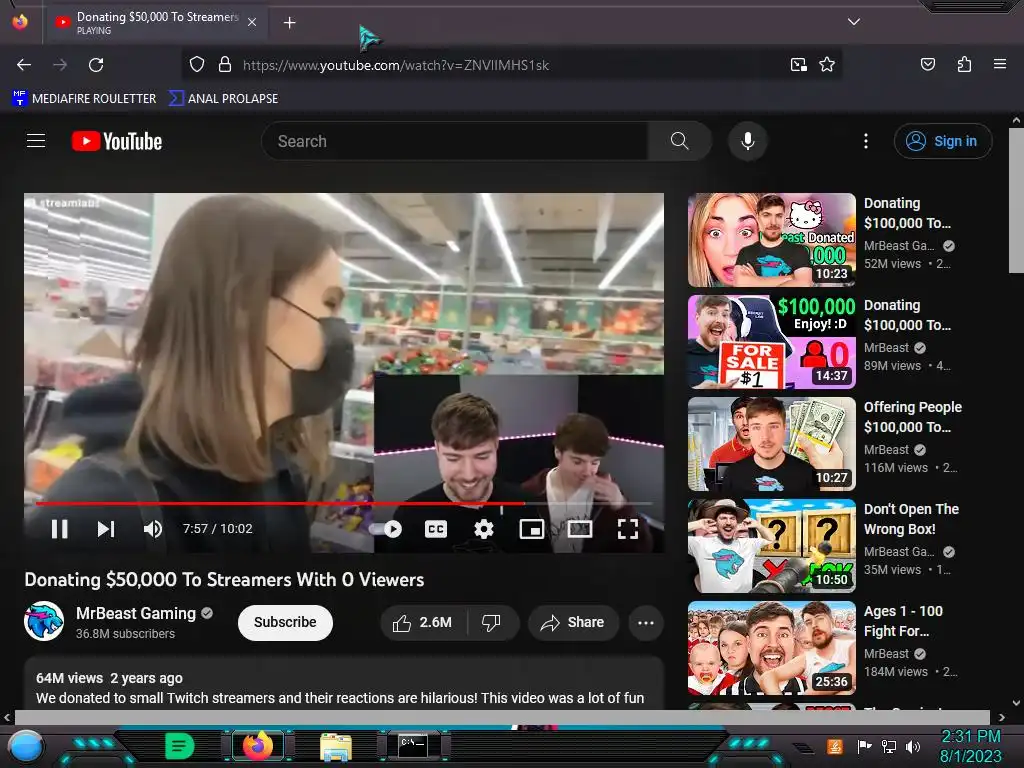Click the horizontal page scrollbar
This screenshot has height=768, width=1024.
point(502,717)
